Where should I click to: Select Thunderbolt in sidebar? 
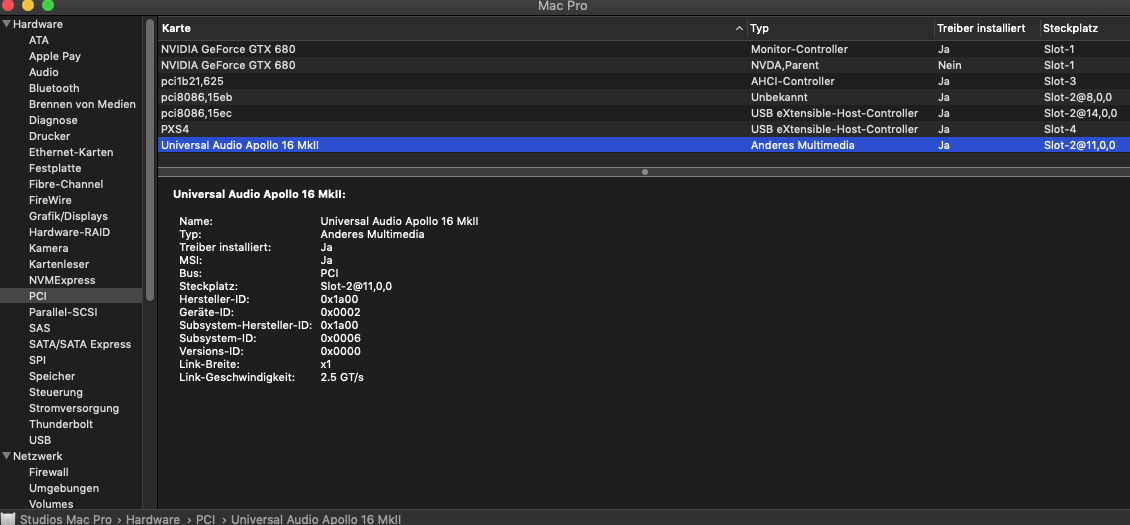coord(61,424)
